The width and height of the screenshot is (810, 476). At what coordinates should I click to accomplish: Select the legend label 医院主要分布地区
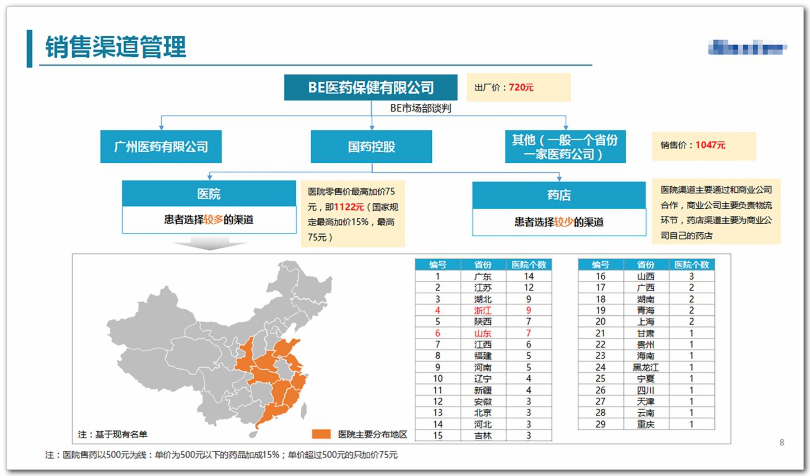pyautogui.click(x=372, y=434)
